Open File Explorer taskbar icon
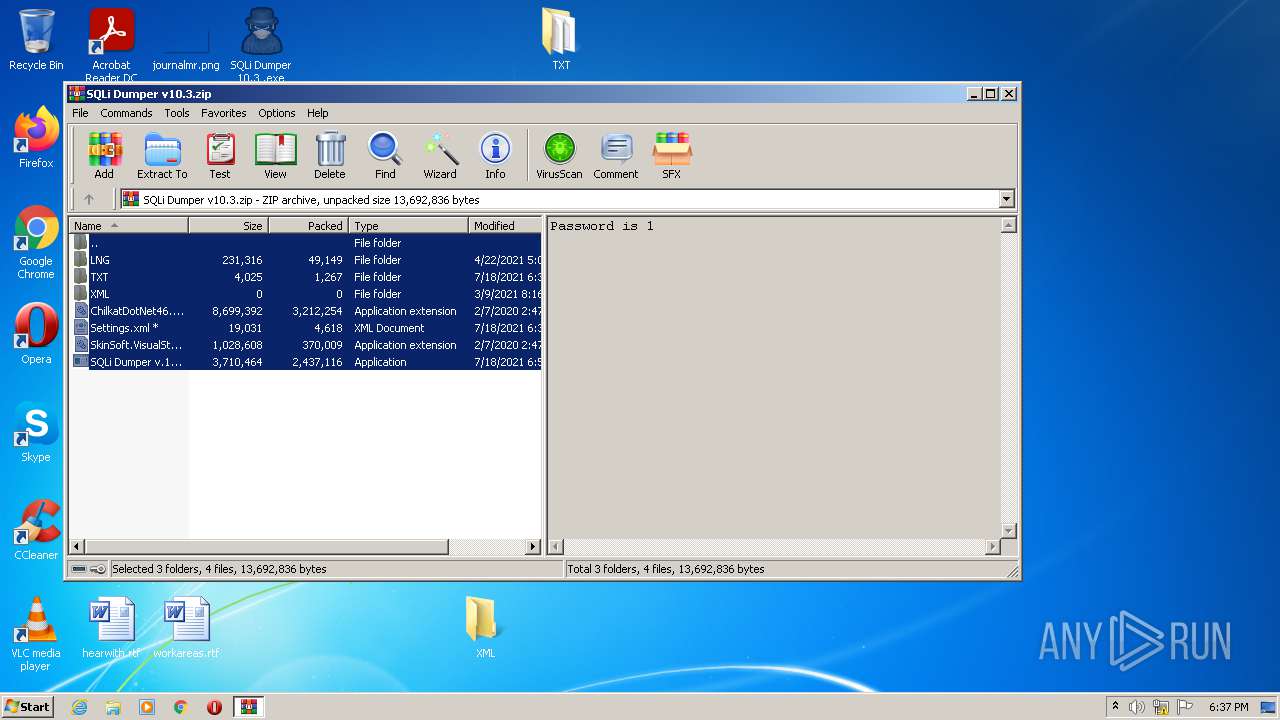Screen dimensions: 1280x720 [113, 707]
